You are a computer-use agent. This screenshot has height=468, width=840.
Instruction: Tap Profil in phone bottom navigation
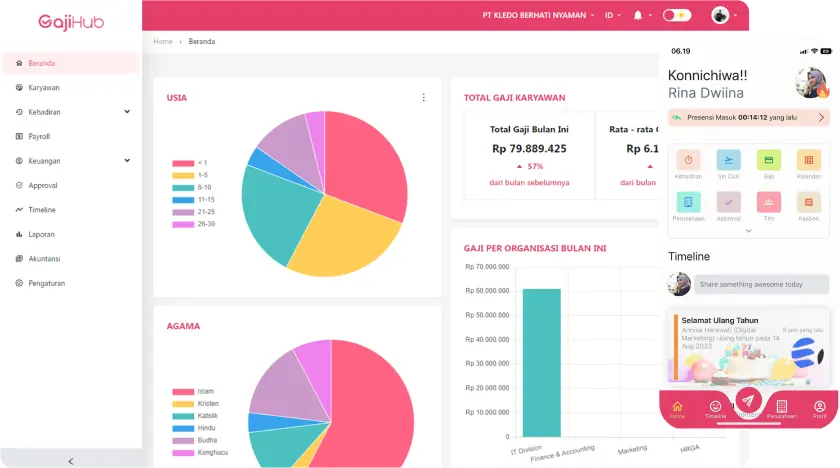point(820,409)
